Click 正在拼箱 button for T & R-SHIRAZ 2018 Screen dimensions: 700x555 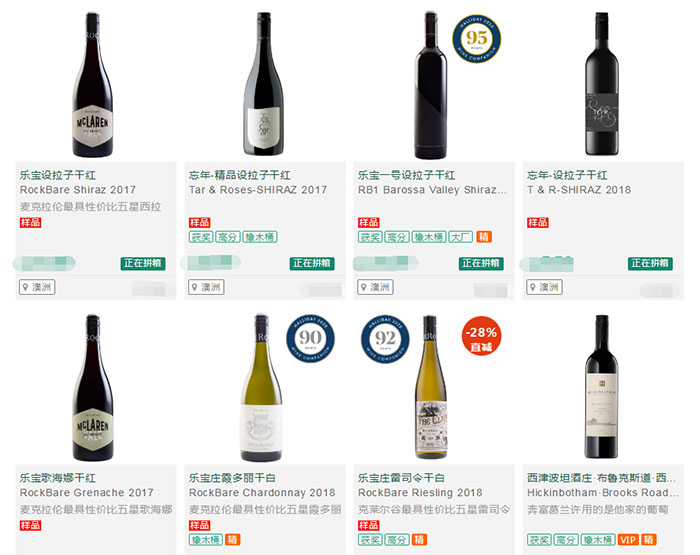click(650, 263)
